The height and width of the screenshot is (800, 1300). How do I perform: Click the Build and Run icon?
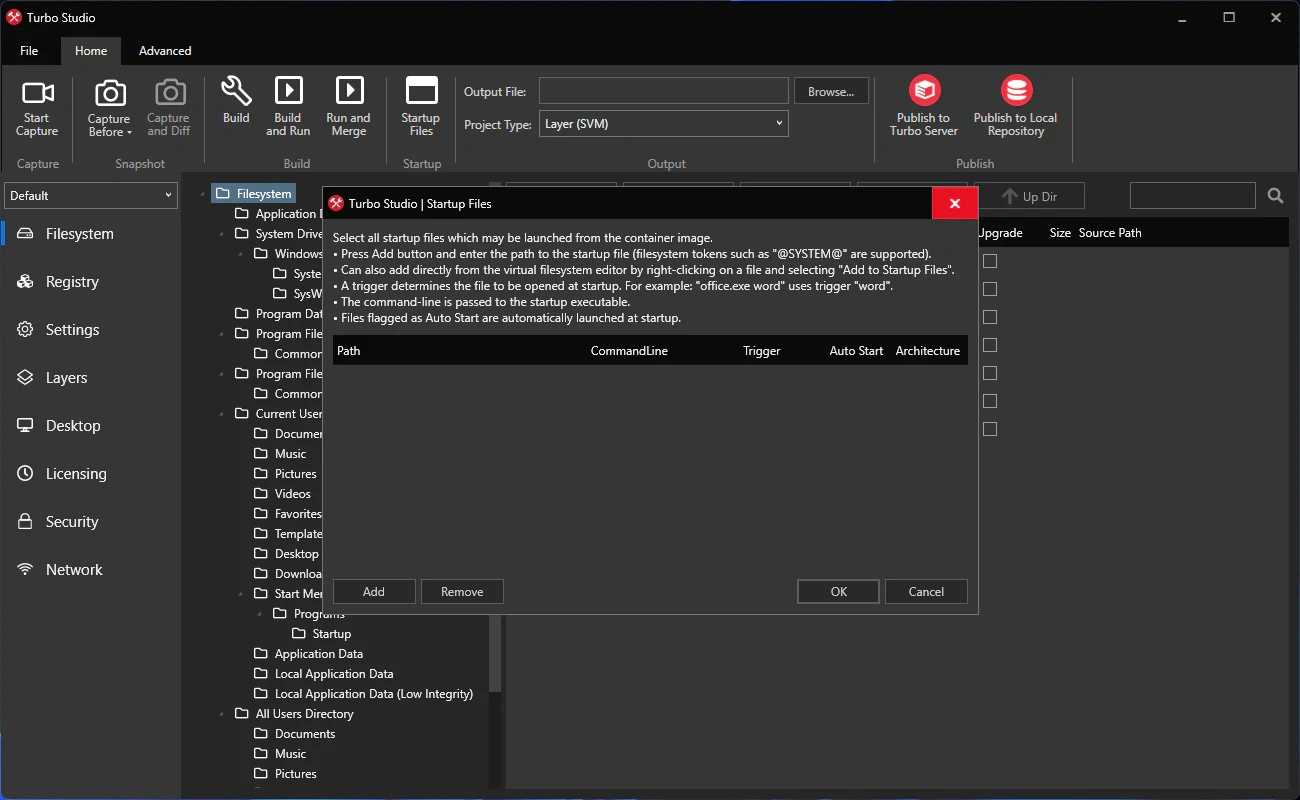click(x=288, y=91)
